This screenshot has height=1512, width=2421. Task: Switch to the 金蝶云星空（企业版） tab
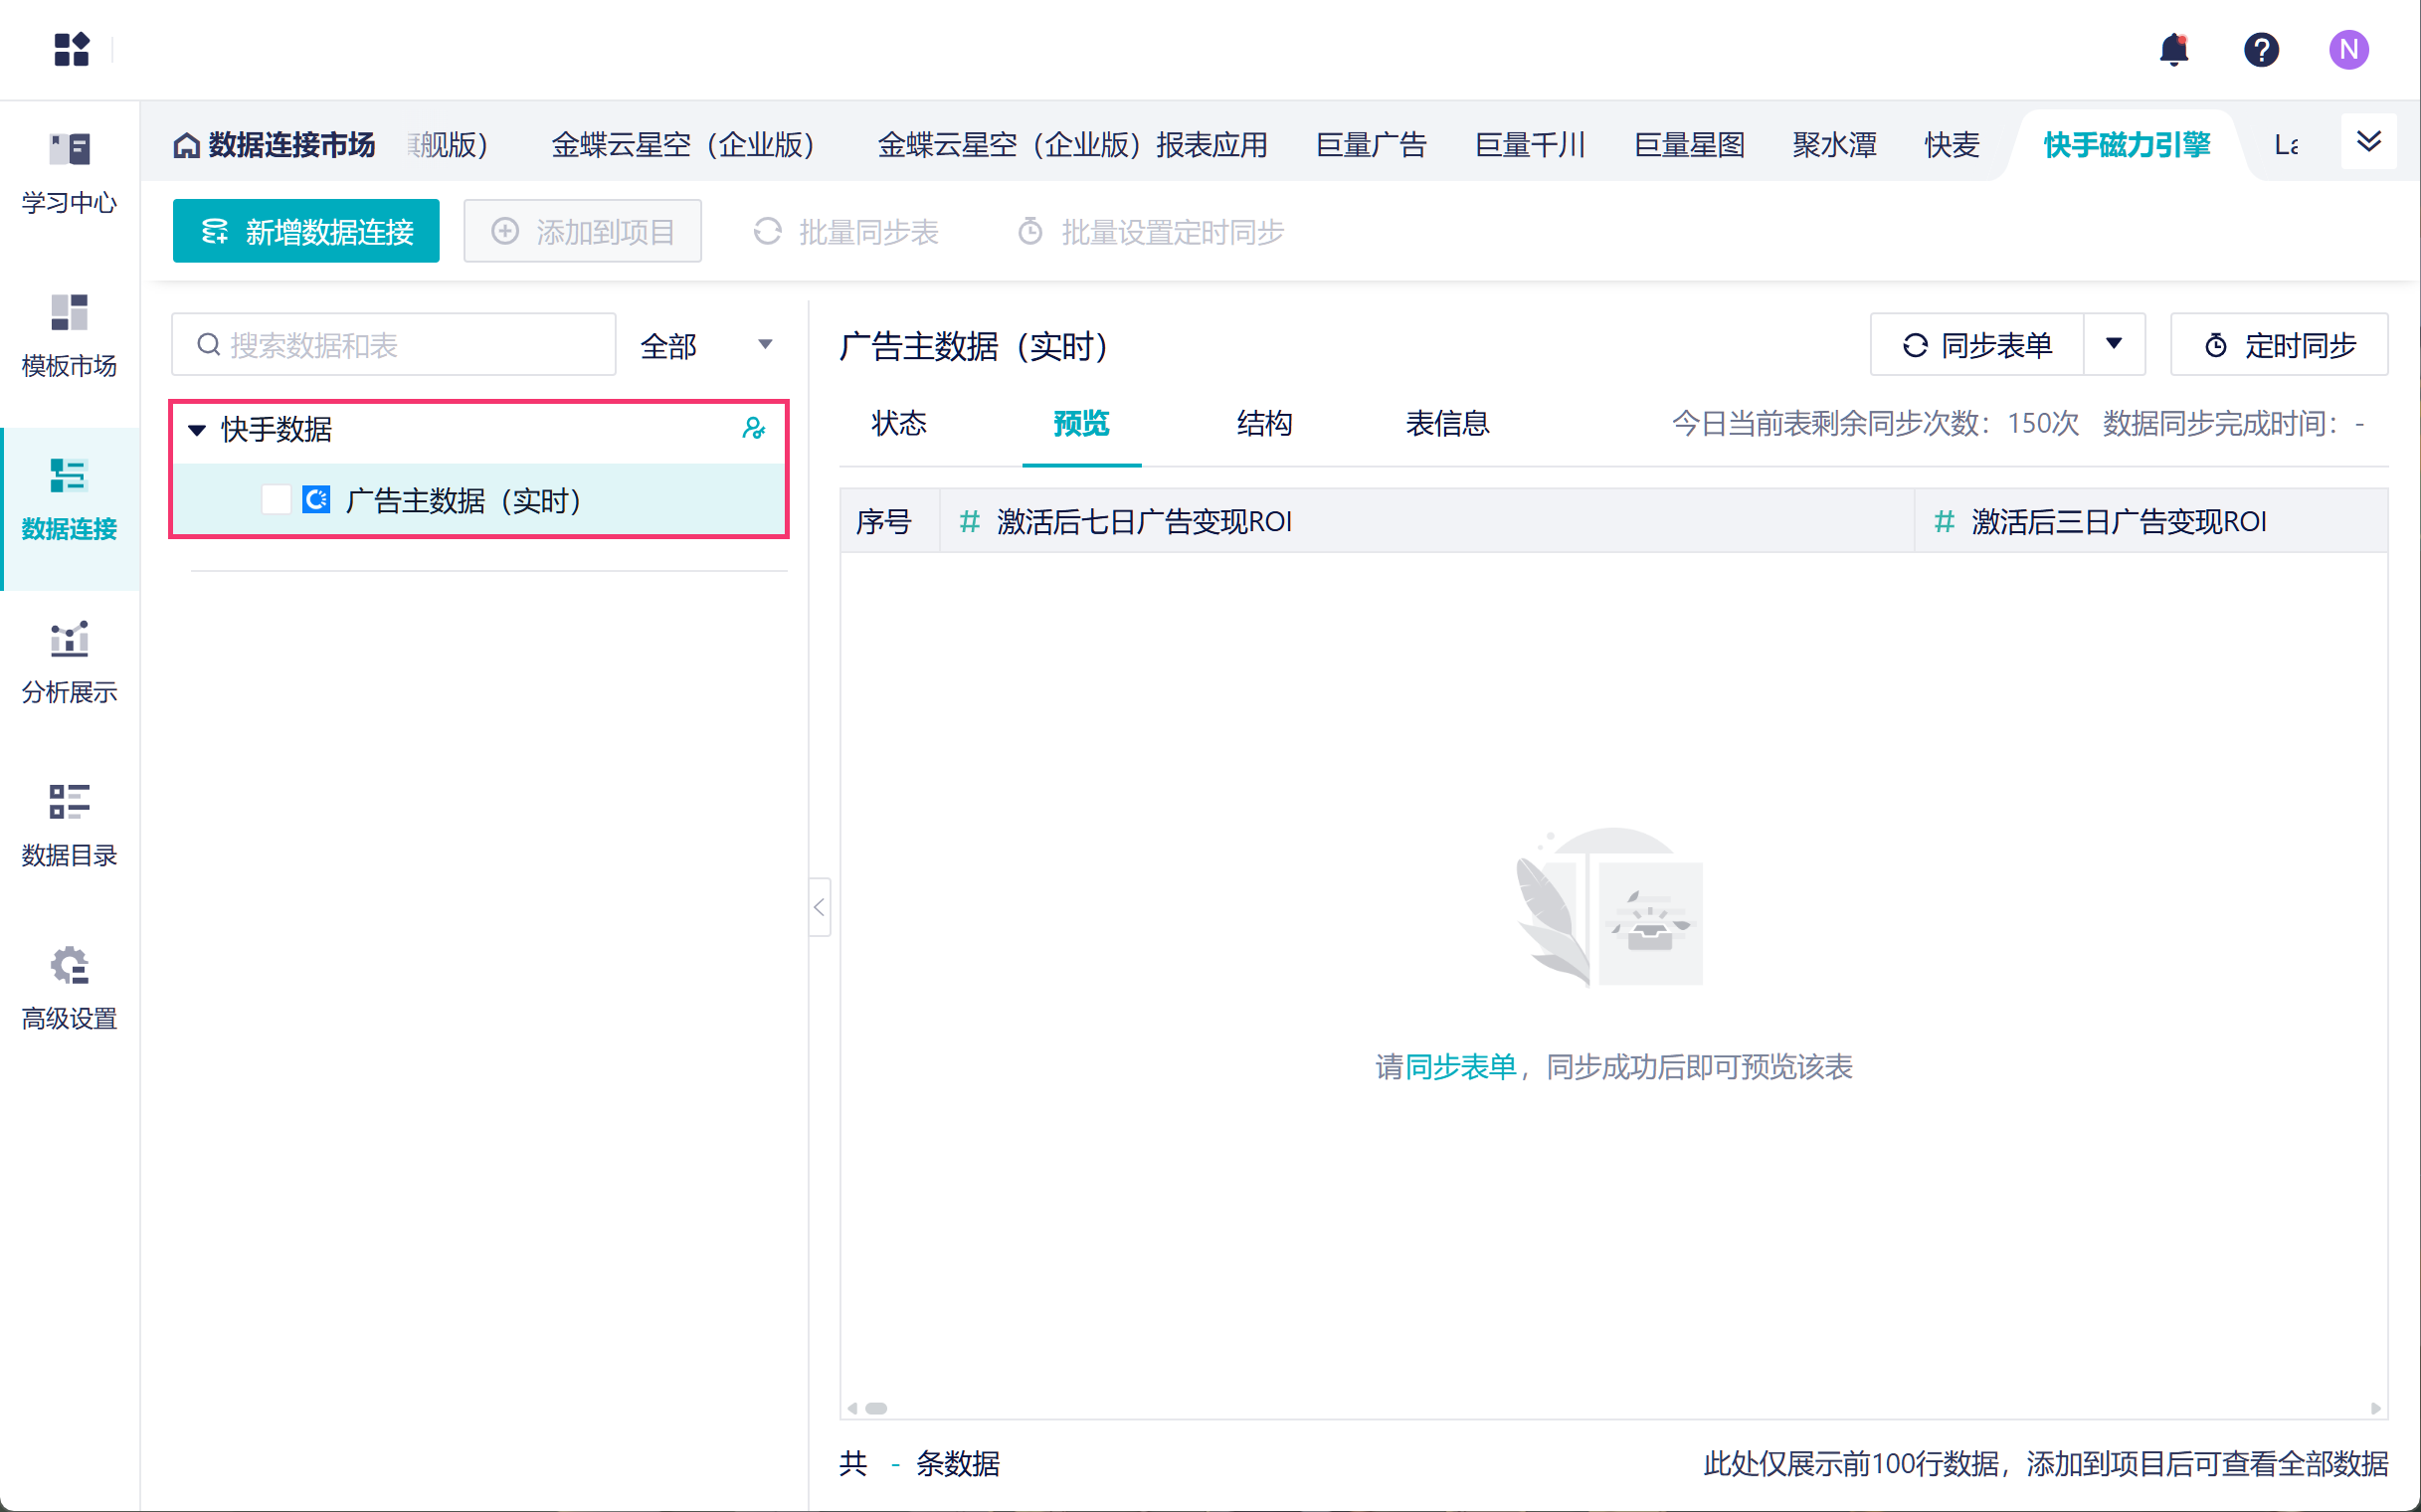[x=683, y=145]
